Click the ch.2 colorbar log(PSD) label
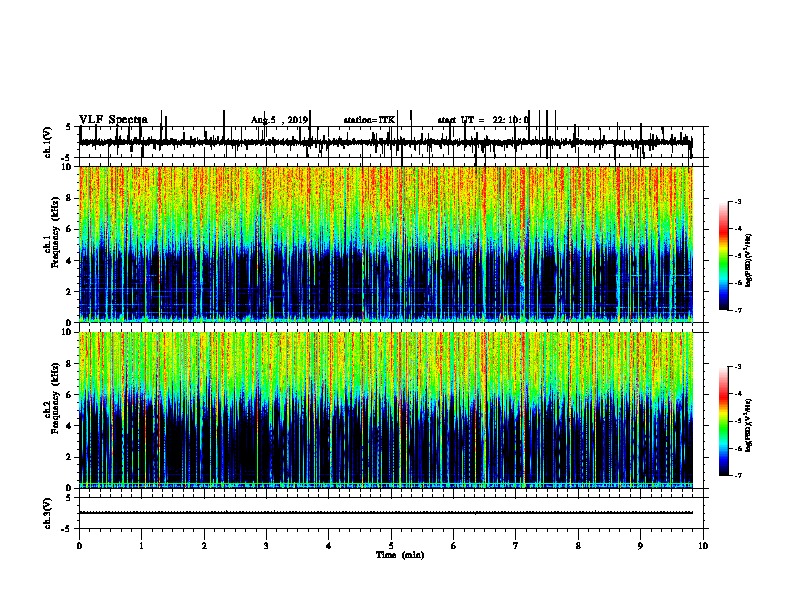Viewport: 792px width, 612px height. (x=749, y=425)
